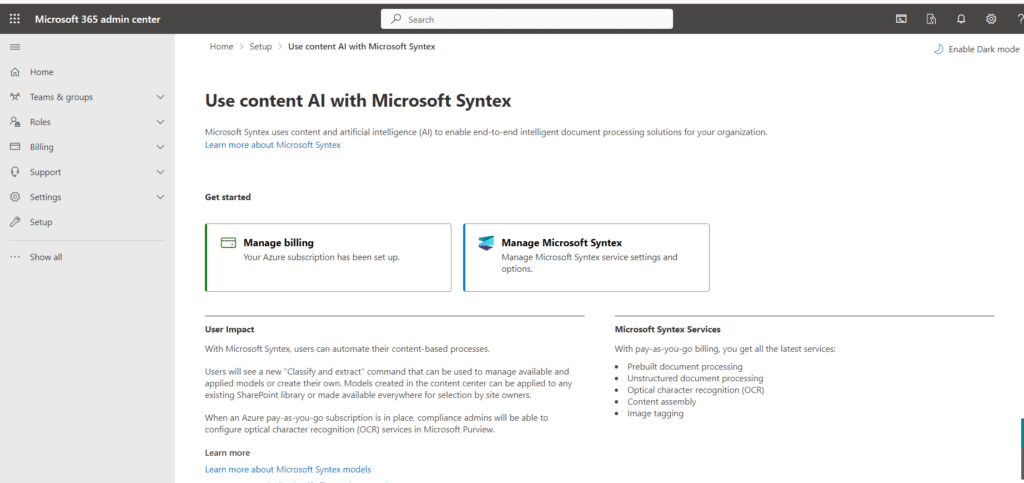The width and height of the screenshot is (1024, 483).
Task: Click the Home icon in sidebar
Action: click(x=15, y=72)
